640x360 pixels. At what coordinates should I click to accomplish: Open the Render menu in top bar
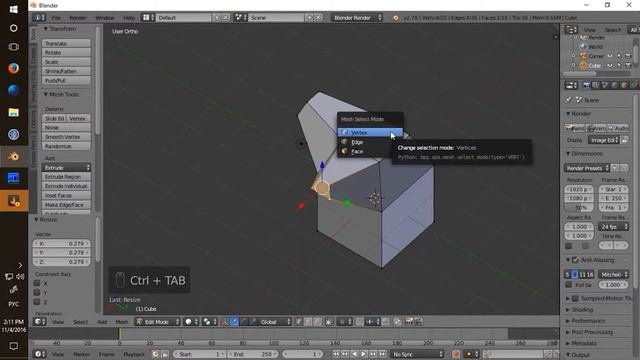tap(78, 18)
